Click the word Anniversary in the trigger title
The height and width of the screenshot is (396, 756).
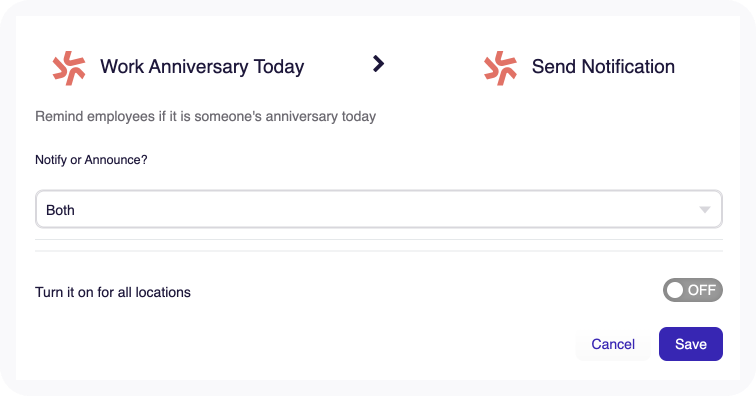[198, 67]
